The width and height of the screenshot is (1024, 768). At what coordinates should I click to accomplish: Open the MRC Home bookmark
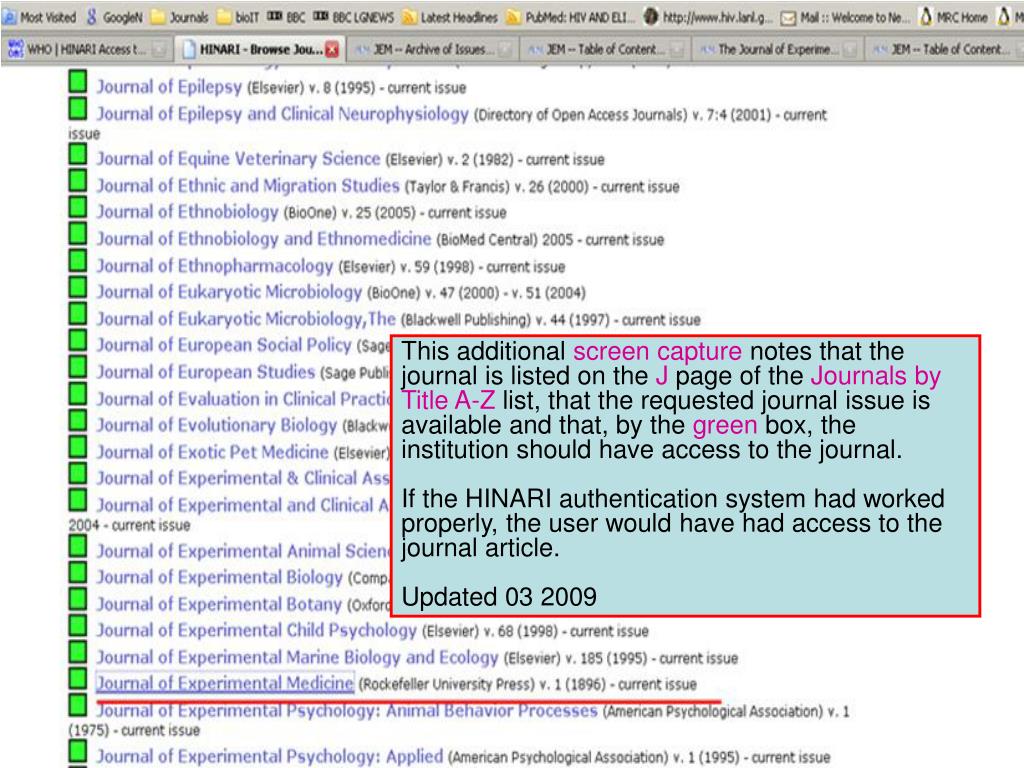[953, 17]
